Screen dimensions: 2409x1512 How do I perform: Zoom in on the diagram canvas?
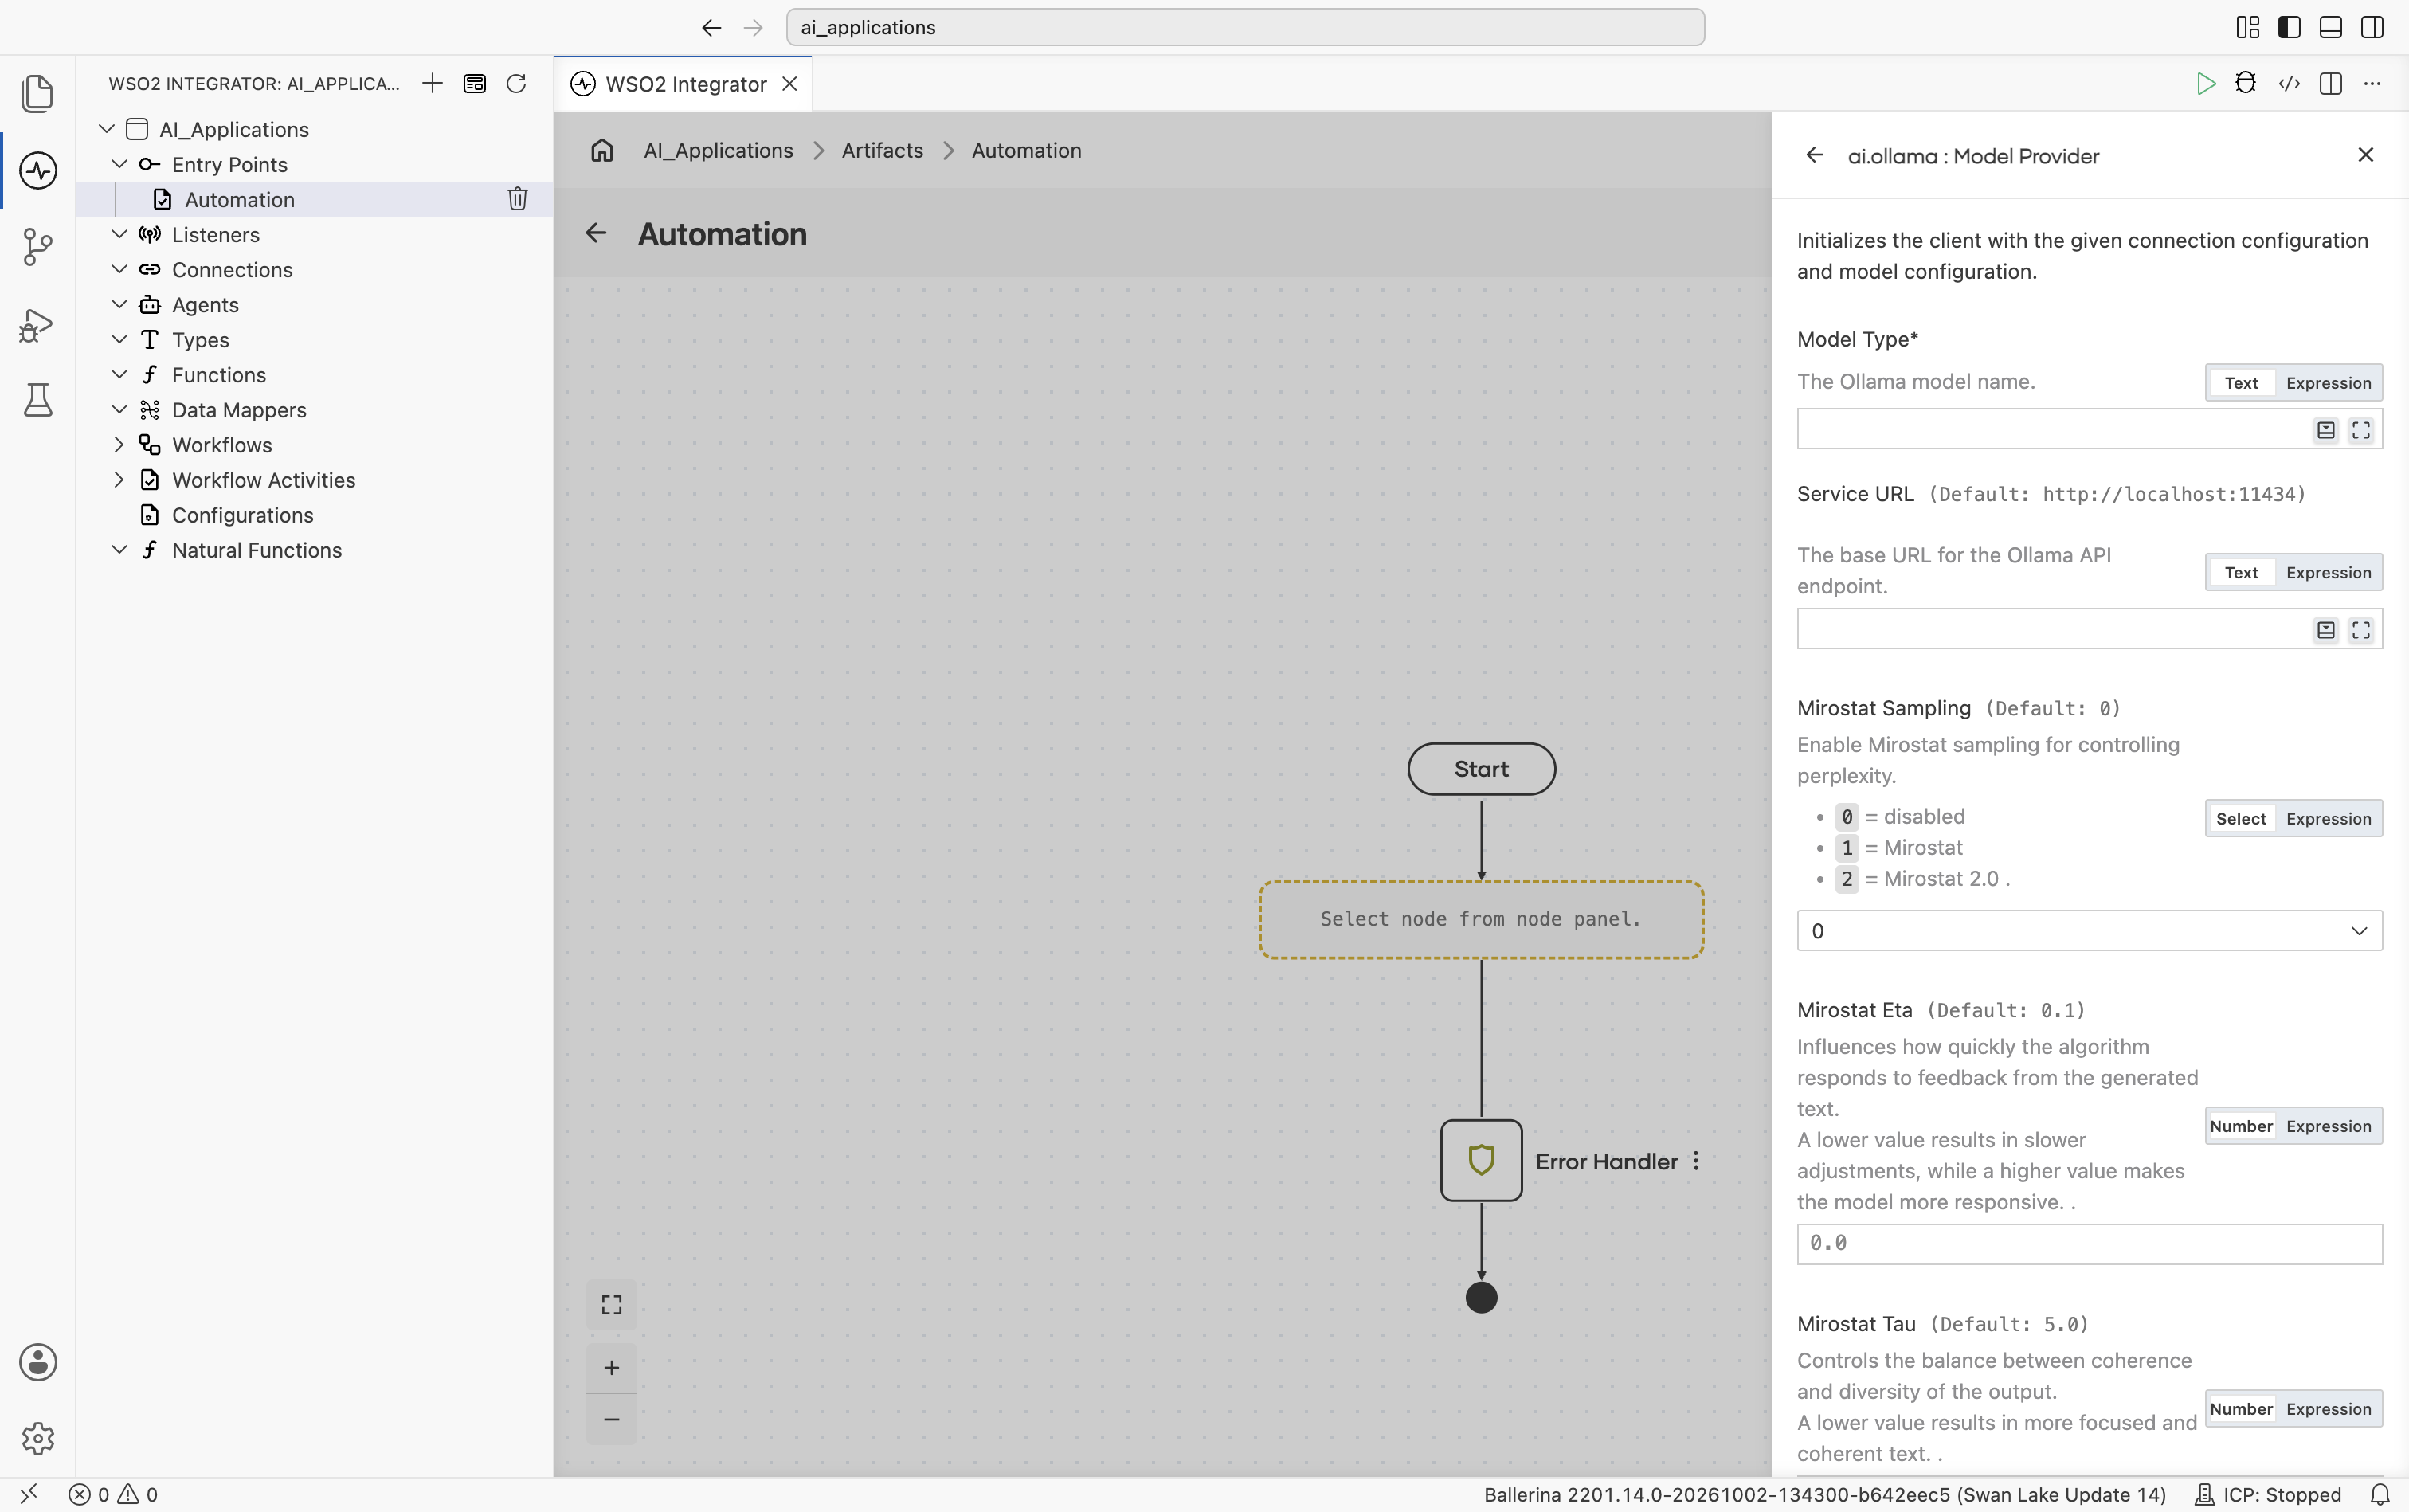point(611,1368)
